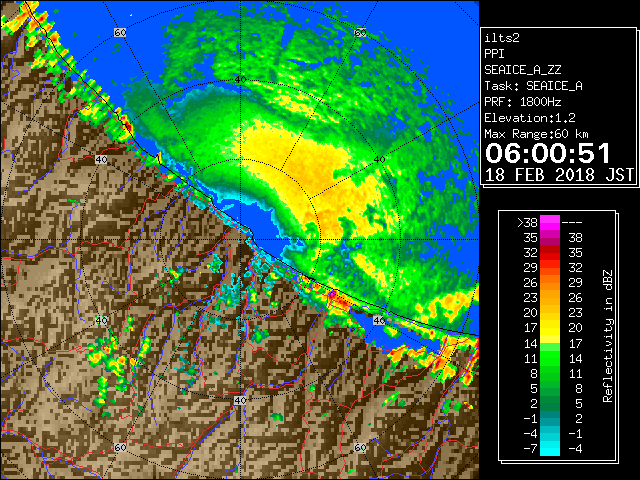The height and width of the screenshot is (480, 640).
Task: Select the date '18 FEB 2018 JST'
Action: (x=559, y=175)
